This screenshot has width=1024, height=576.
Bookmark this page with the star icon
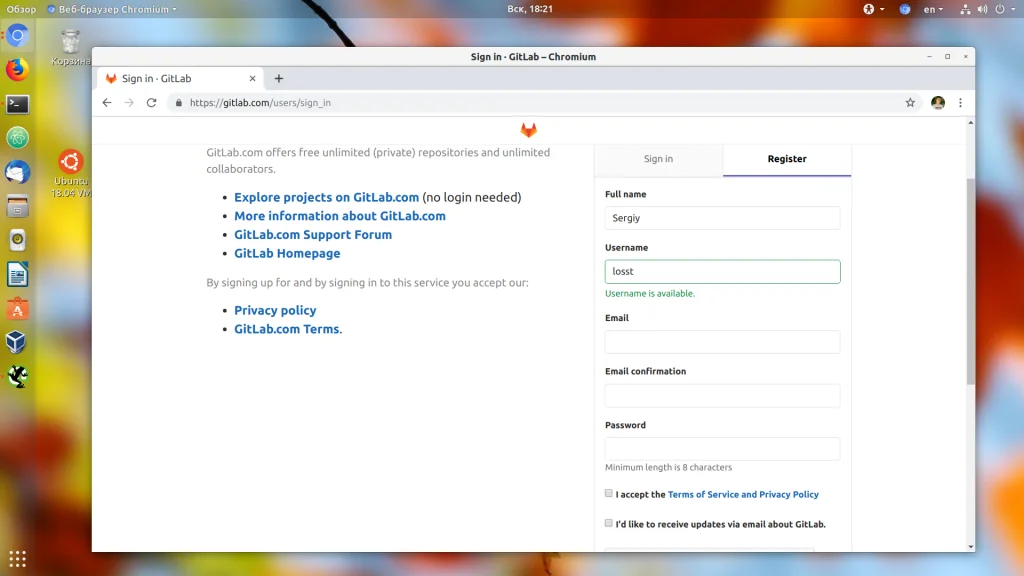[910, 103]
